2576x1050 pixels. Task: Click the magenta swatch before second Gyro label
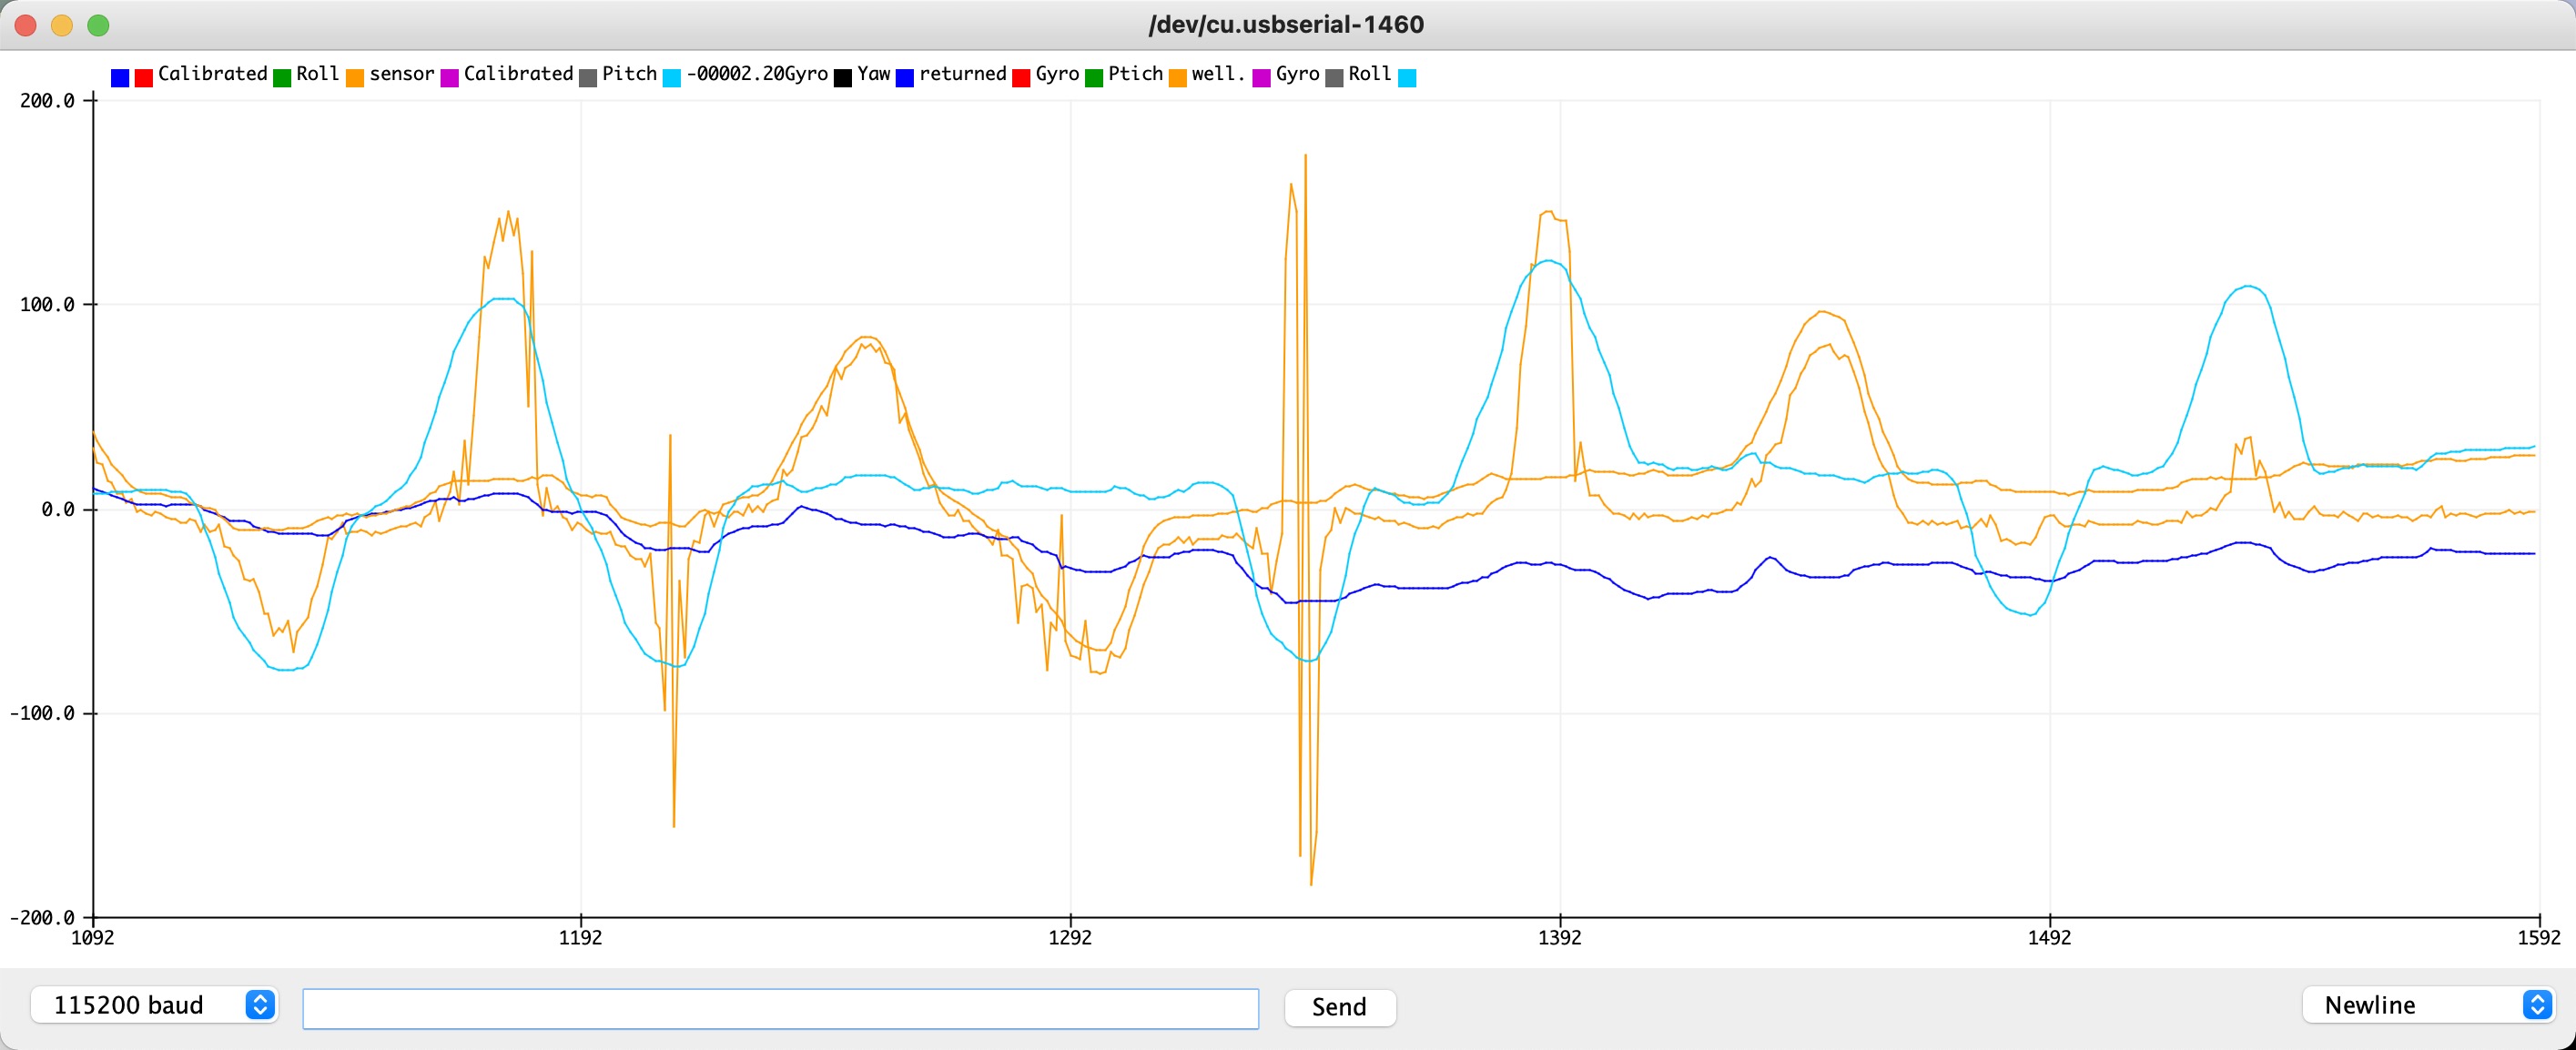pos(1262,78)
